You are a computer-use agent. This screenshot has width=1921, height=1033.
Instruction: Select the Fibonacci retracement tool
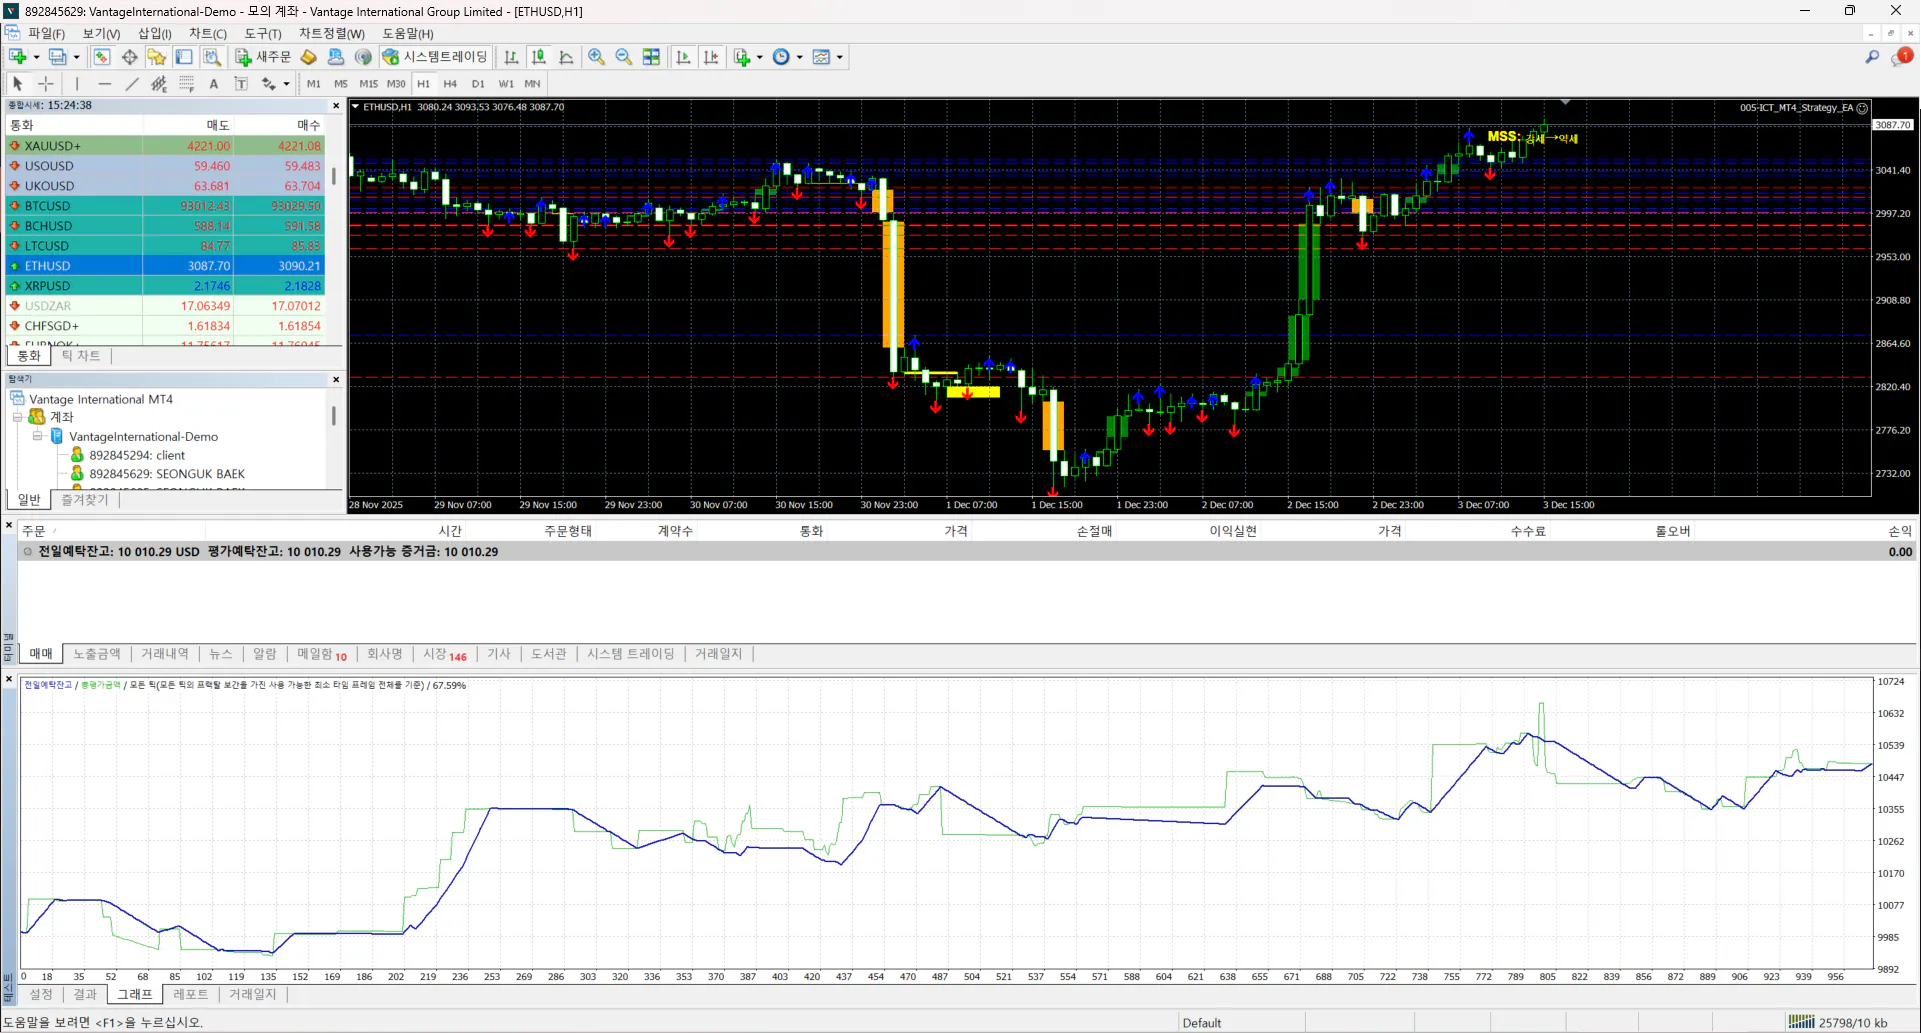tap(187, 84)
